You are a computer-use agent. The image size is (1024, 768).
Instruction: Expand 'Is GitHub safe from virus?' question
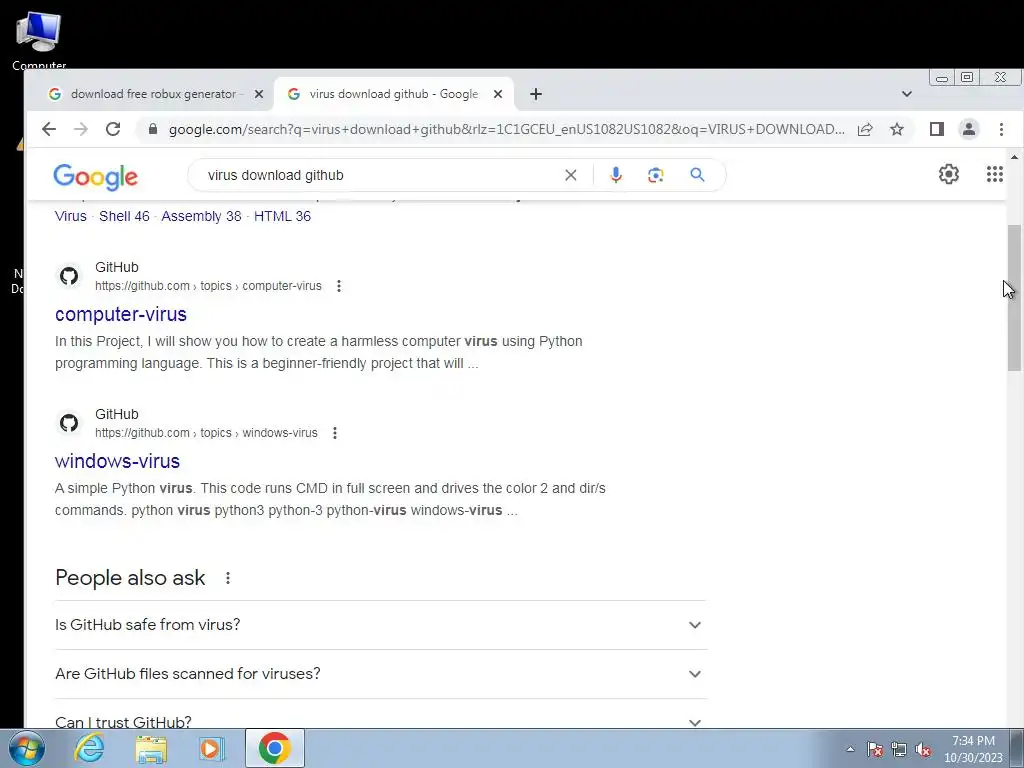click(x=381, y=625)
